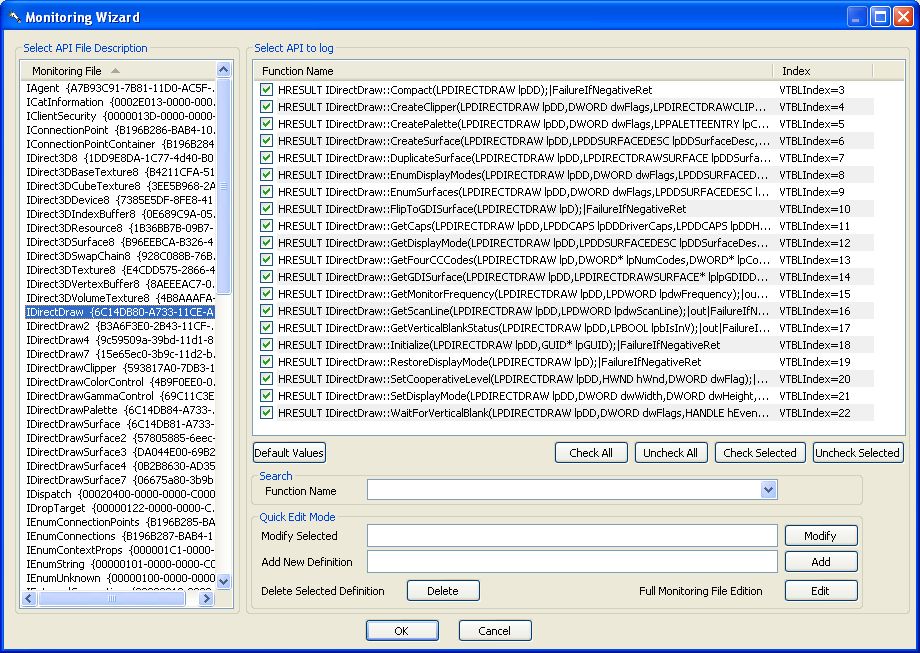The width and height of the screenshot is (920, 653).
Task: Toggle the EnumSurfaces checkbox
Action: coord(266,192)
